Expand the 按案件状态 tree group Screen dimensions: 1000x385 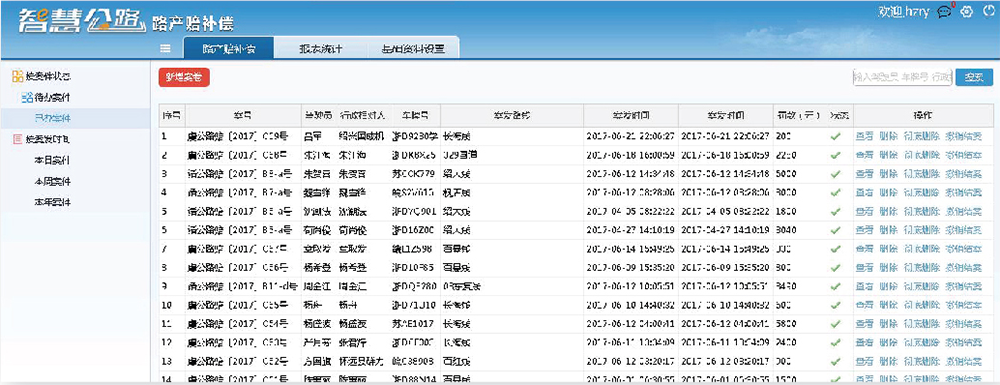pyautogui.click(x=47, y=77)
